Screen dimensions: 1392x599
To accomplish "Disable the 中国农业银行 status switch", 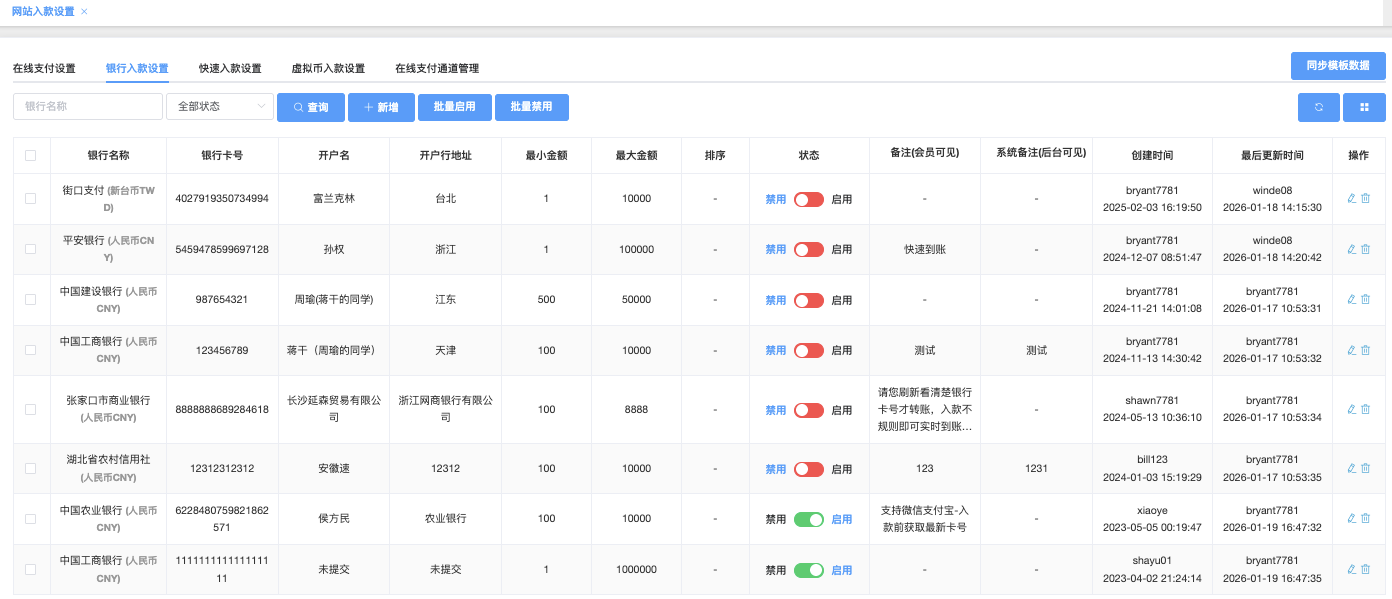I will point(808,519).
